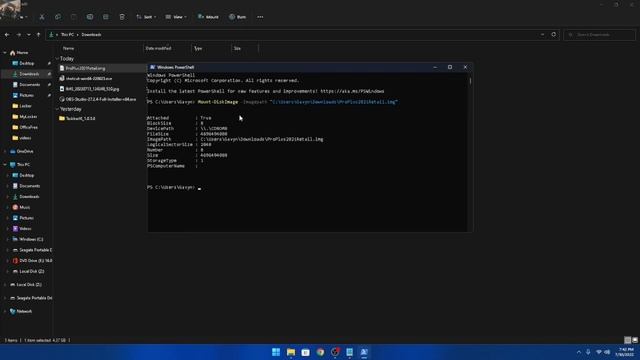Open address bar history dropdown
Image resolution: width=640 pixels, height=360 pixels.
tap(542, 35)
